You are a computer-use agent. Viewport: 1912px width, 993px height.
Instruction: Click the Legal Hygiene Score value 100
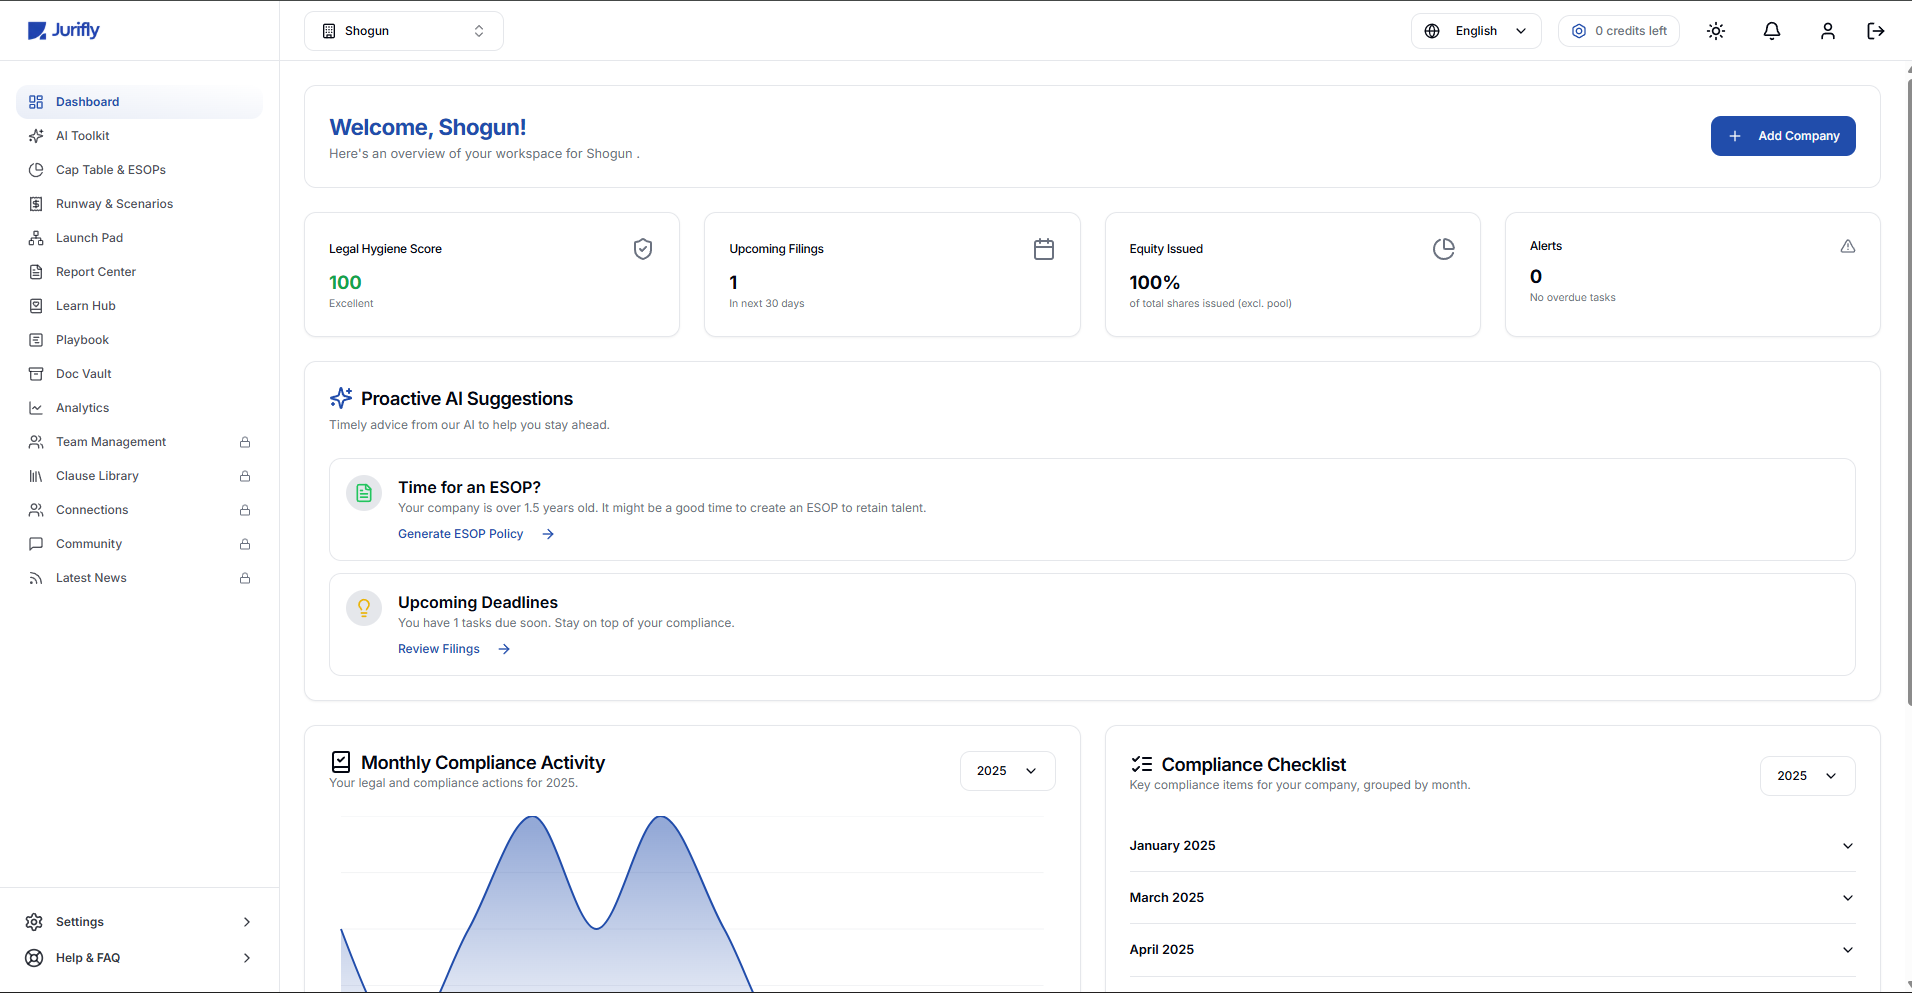click(345, 283)
